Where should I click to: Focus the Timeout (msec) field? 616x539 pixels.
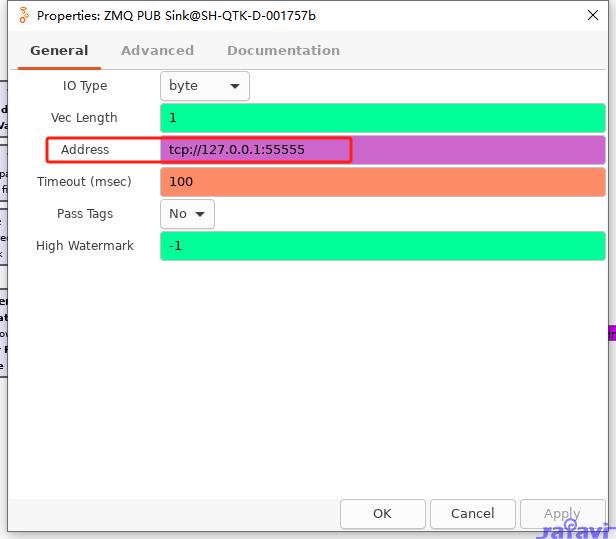click(x=382, y=182)
